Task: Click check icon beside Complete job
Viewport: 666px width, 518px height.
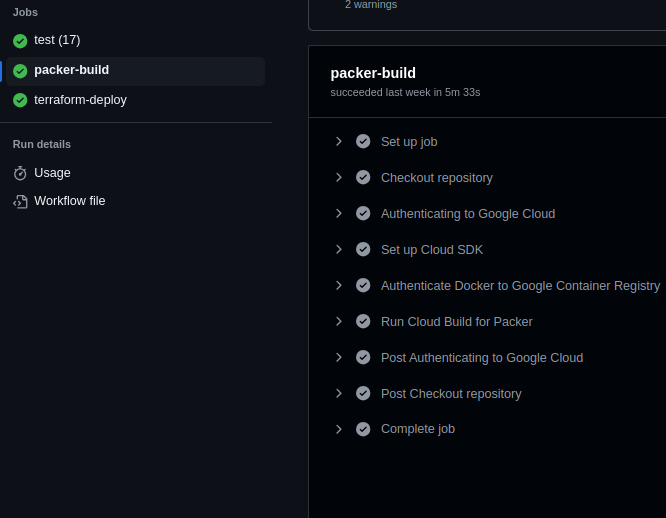Action: tap(363, 429)
